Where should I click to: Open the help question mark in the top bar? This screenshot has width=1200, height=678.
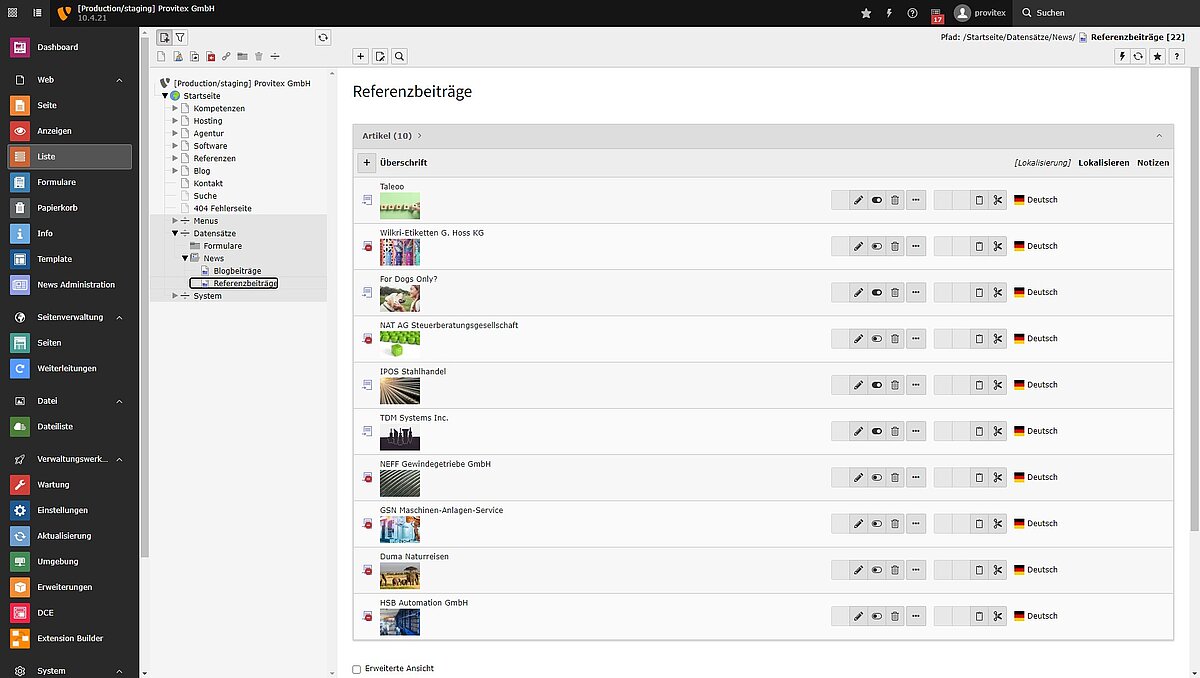912,13
